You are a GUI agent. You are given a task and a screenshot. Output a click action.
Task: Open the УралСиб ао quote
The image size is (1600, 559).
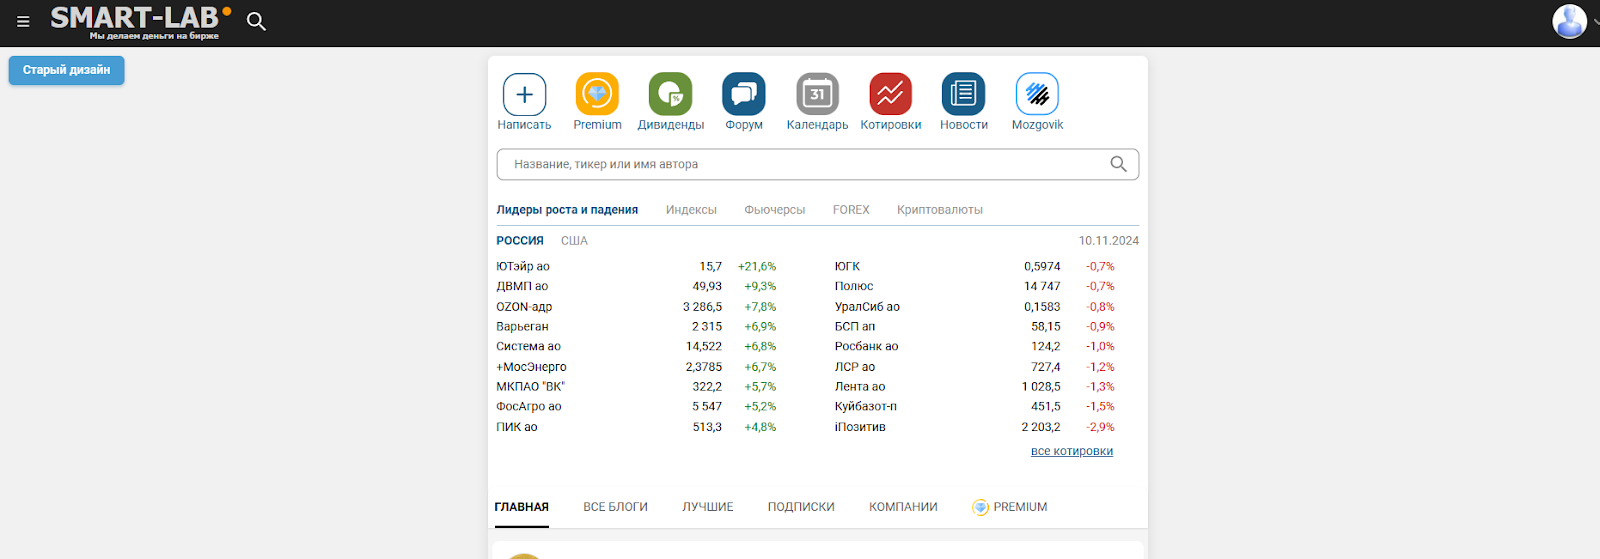(867, 307)
